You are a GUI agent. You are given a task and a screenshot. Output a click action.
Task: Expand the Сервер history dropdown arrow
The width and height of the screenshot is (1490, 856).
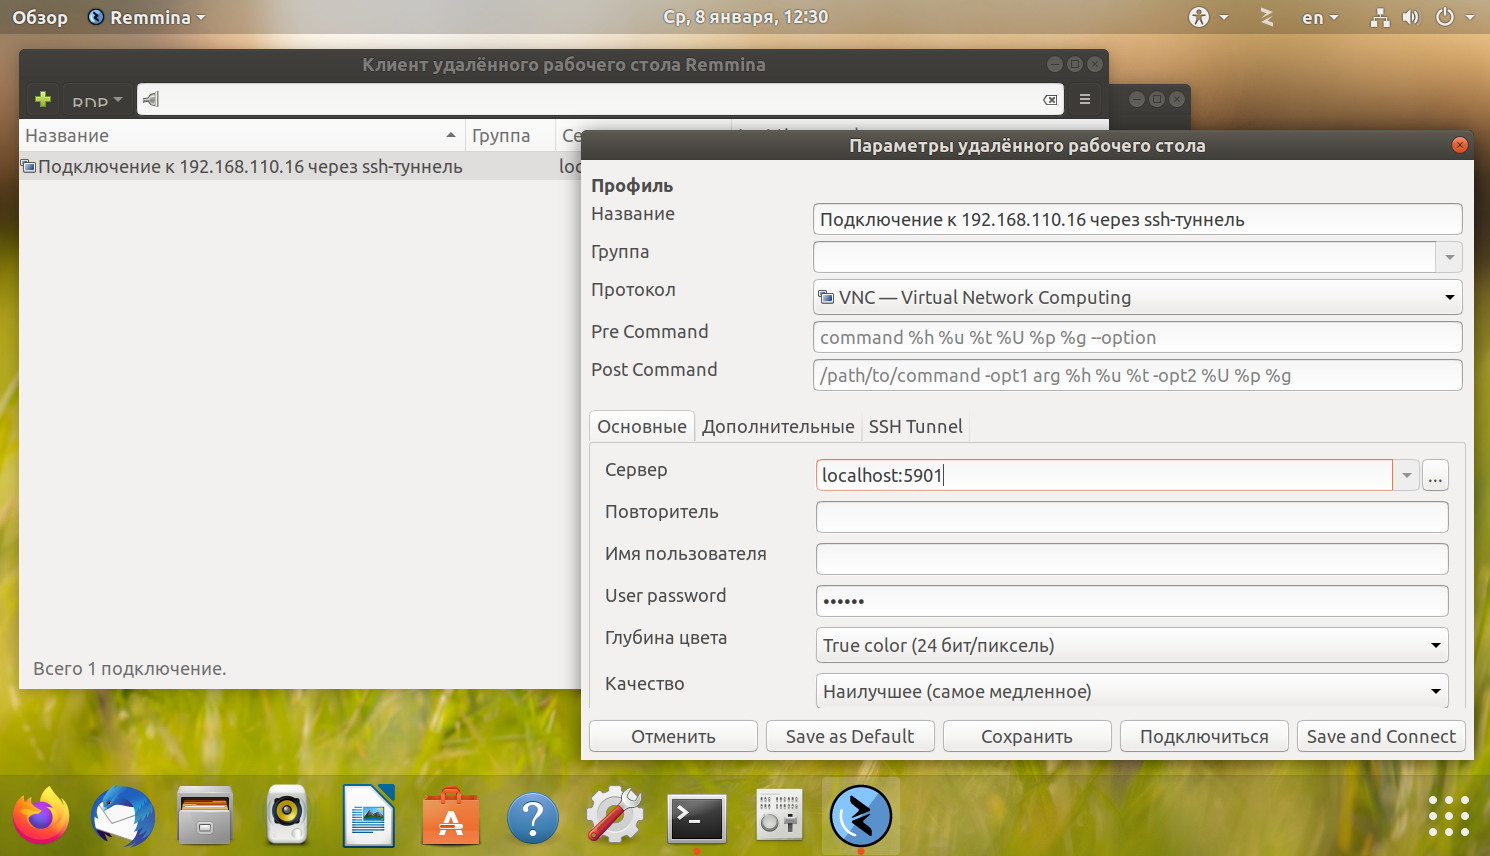pos(1406,475)
